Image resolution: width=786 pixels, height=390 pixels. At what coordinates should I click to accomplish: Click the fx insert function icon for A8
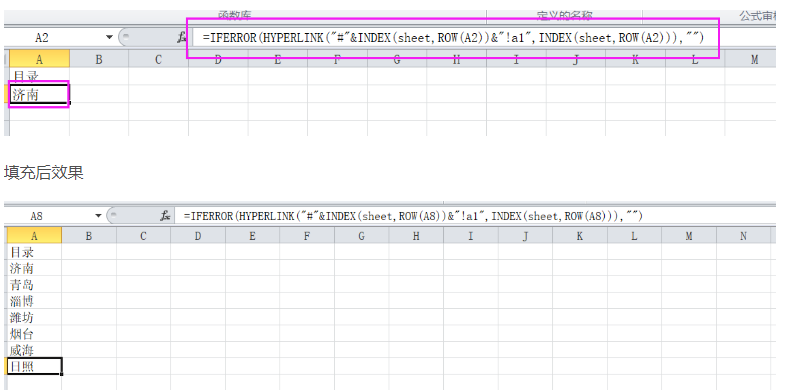pos(165,216)
